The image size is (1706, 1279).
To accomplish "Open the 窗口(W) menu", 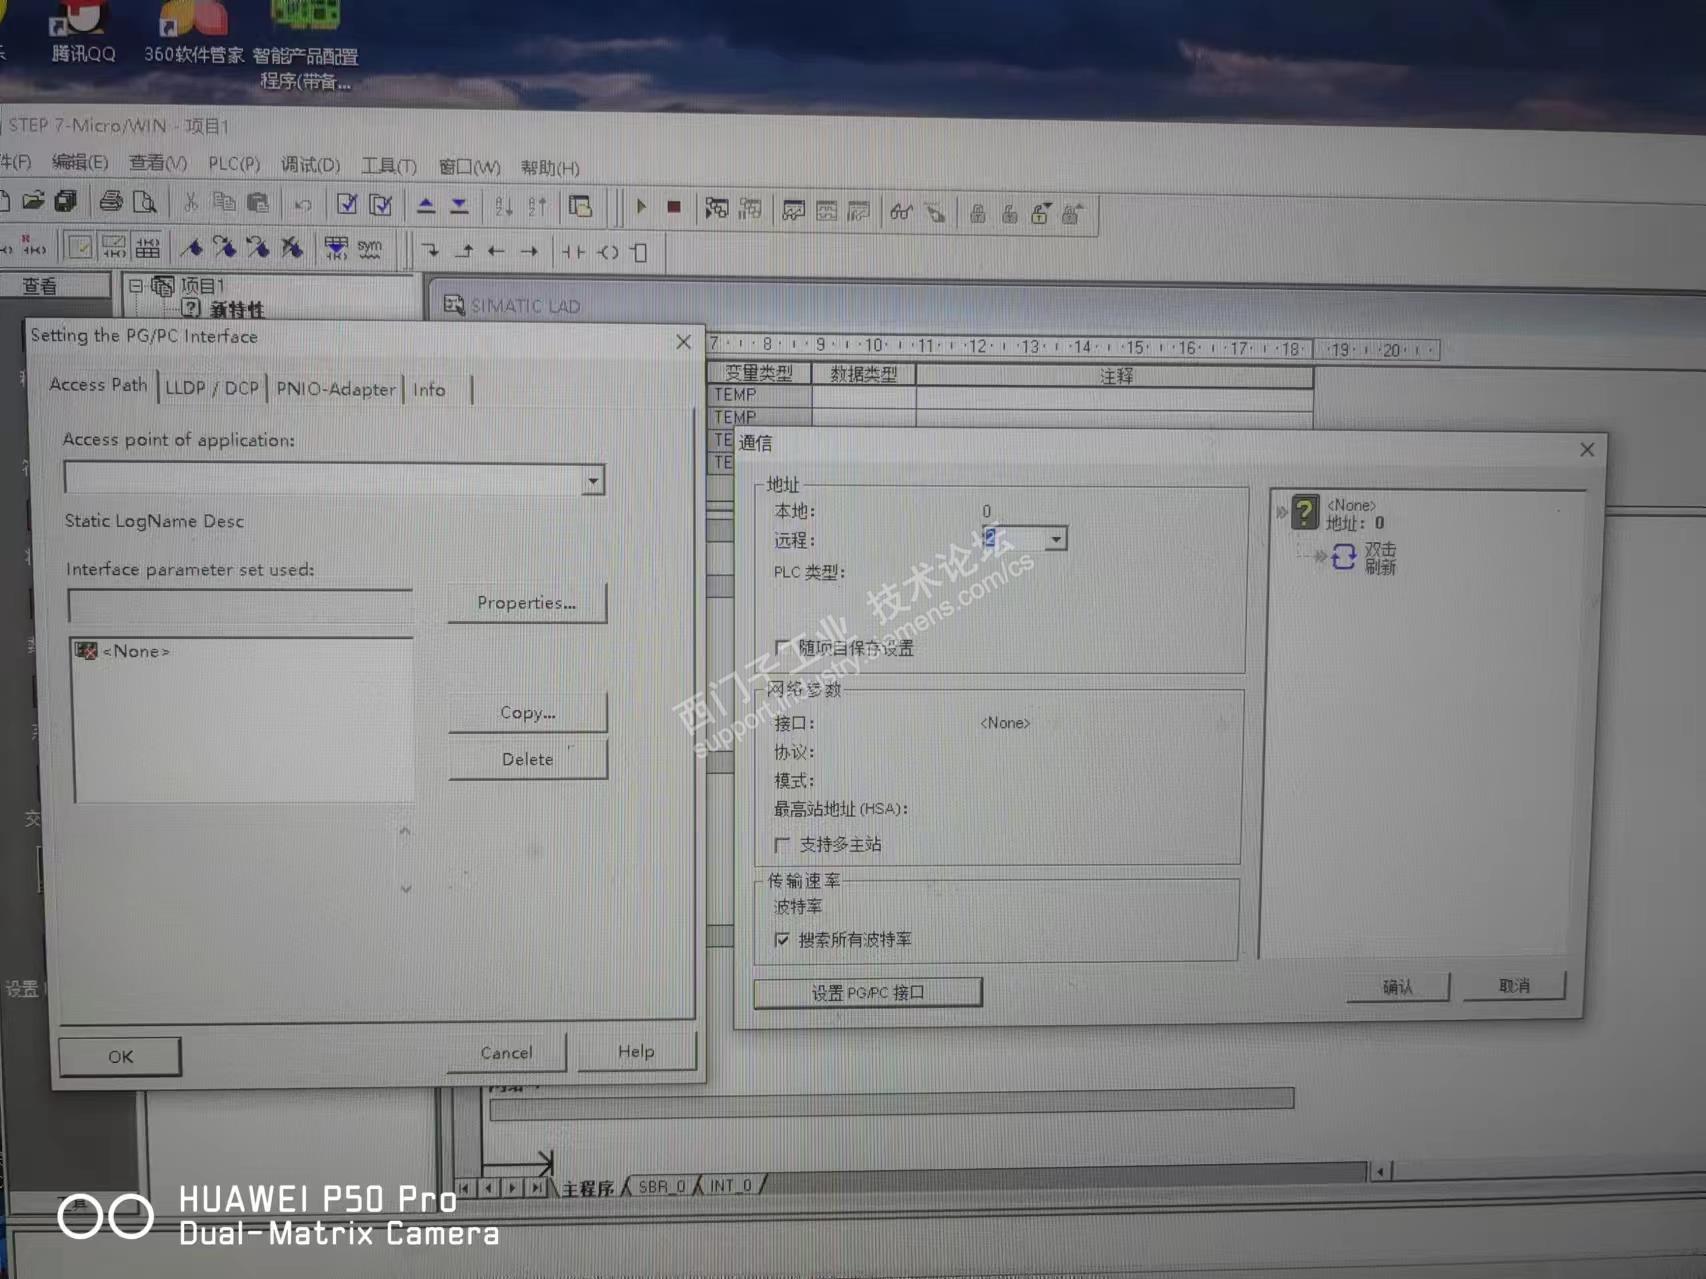I will (469, 167).
